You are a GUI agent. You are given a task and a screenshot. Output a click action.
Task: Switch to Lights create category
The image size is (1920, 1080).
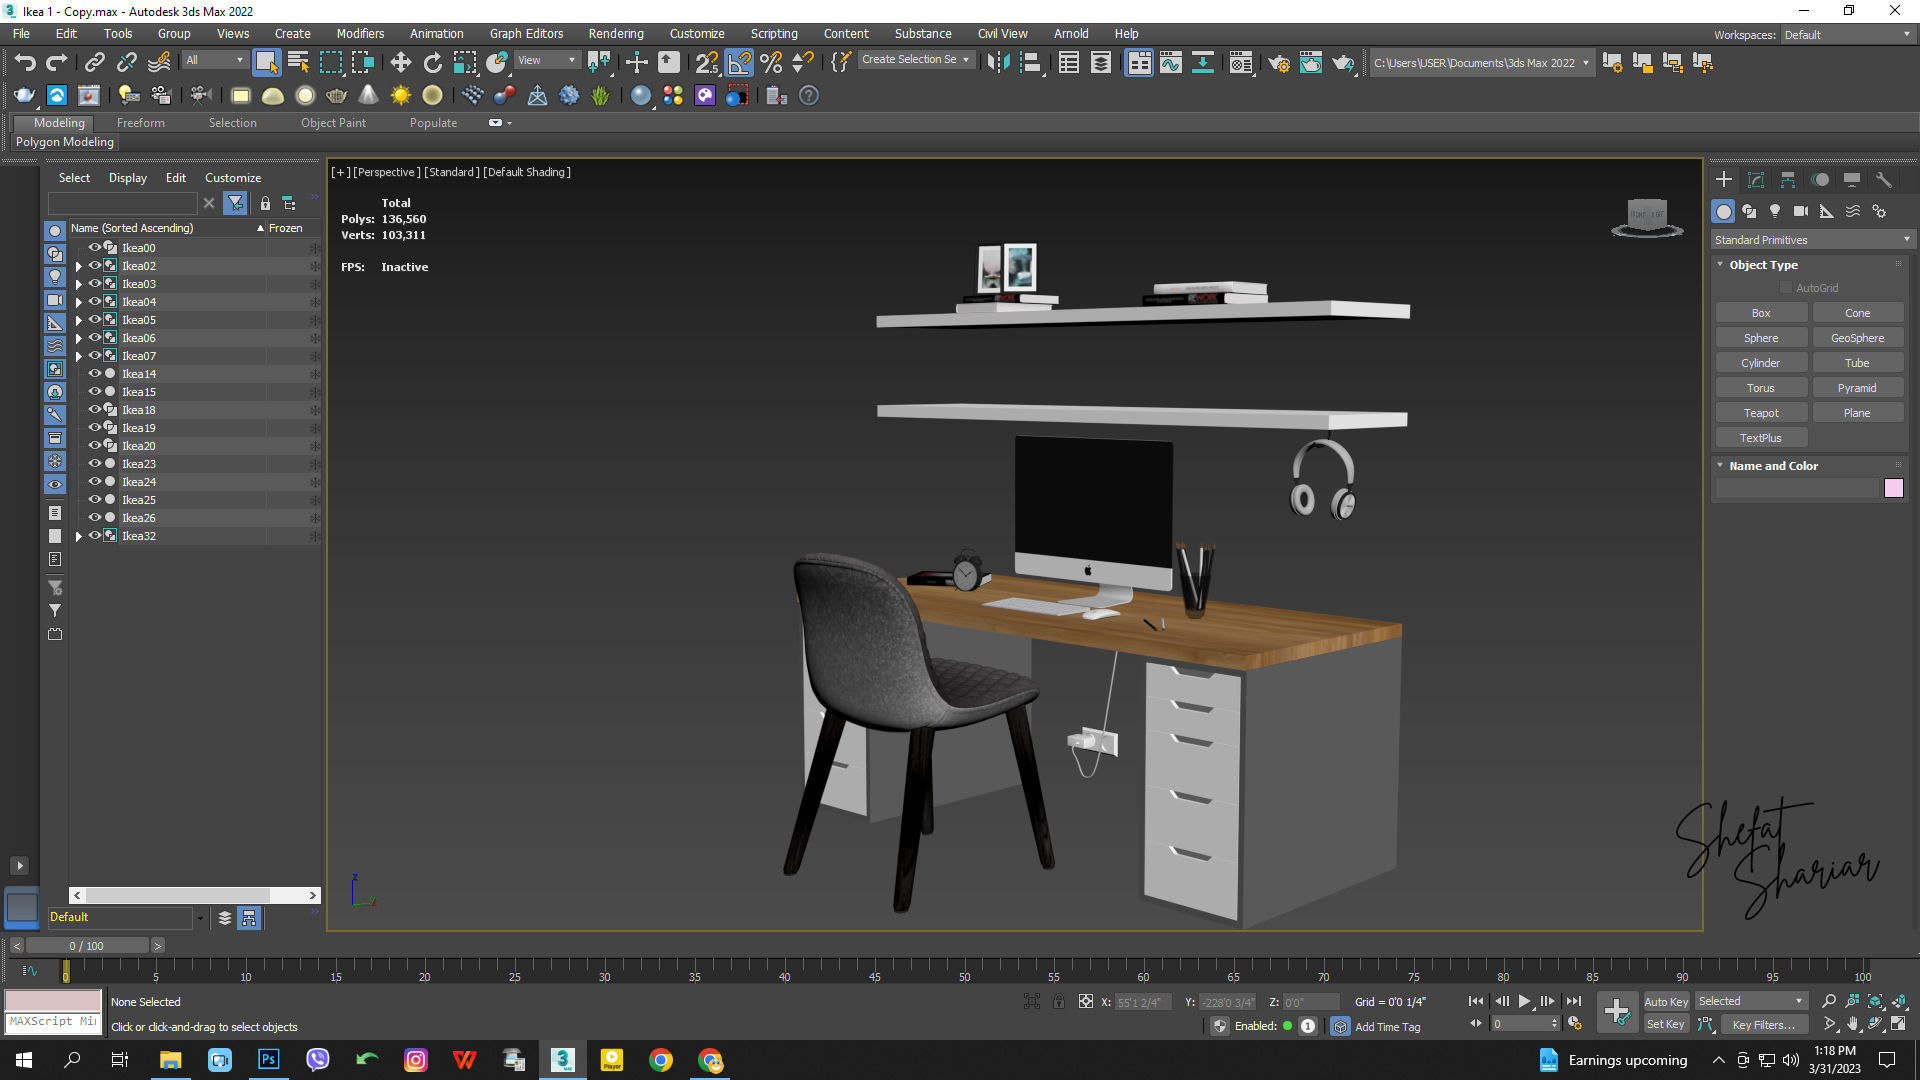pyautogui.click(x=1775, y=211)
